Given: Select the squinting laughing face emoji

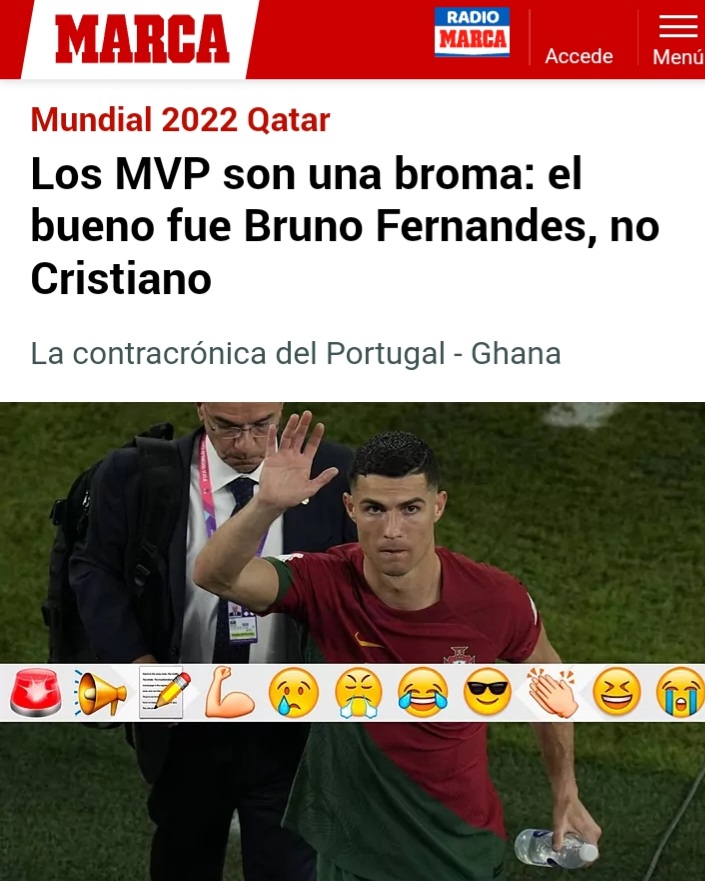Looking at the screenshot, I should coord(617,692).
